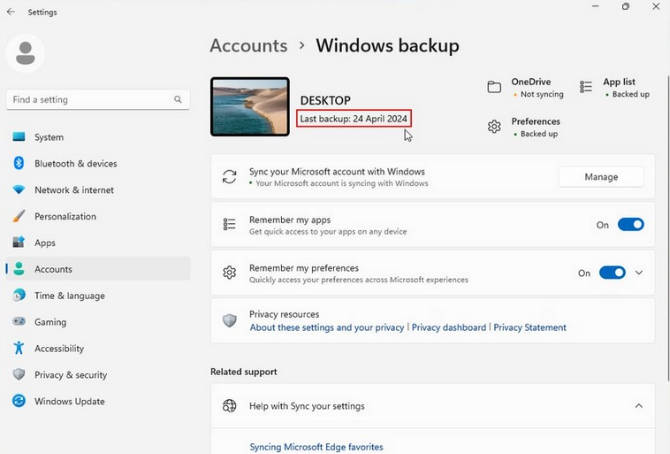Click the Remember my preferences gear icon
Screen dimensions: 670x454
(x=229, y=273)
